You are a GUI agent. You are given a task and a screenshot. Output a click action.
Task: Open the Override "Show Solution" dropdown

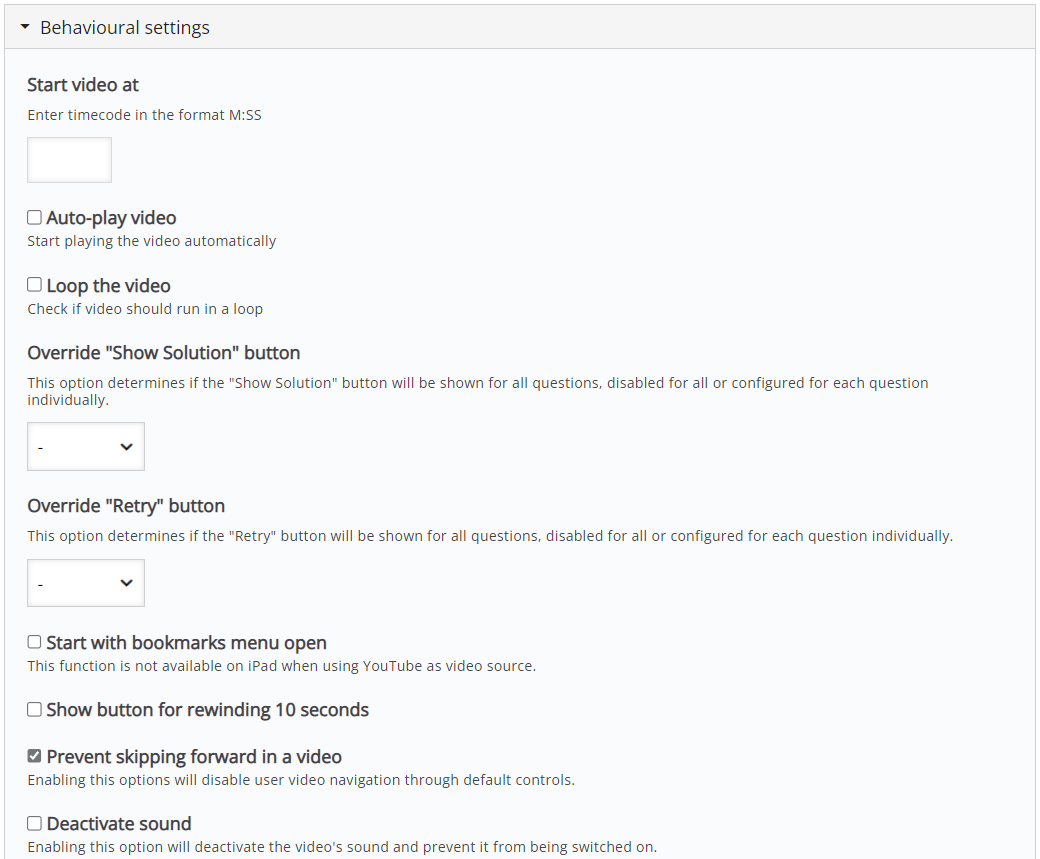pyautogui.click(x=86, y=446)
